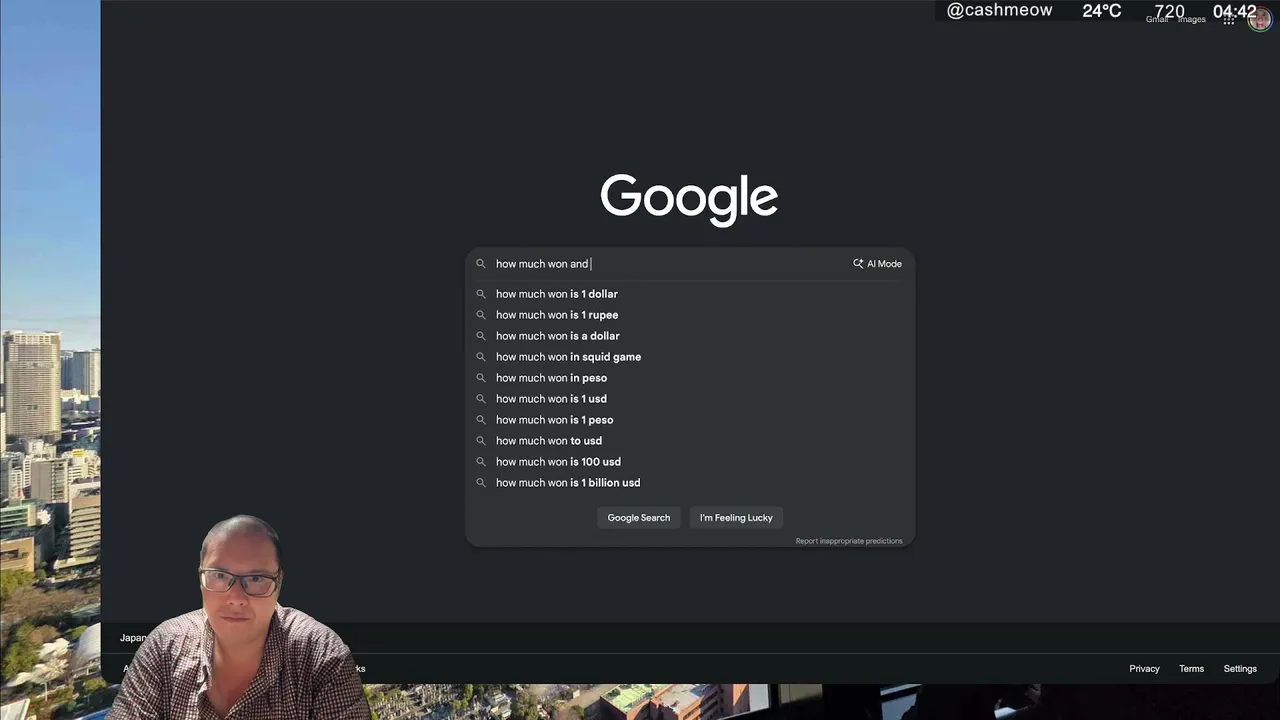1280x720 pixels.
Task: Click the search icon beside 'how much won is 1 dollar'
Action: [480, 294]
